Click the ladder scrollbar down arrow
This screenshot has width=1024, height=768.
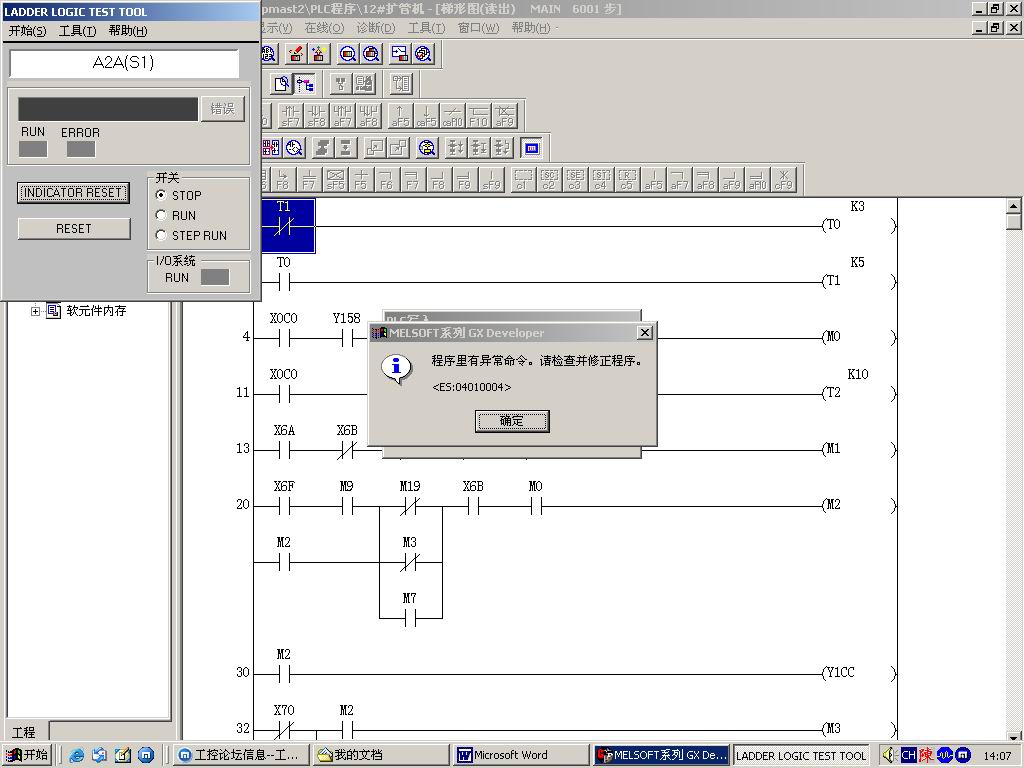[x=1013, y=735]
